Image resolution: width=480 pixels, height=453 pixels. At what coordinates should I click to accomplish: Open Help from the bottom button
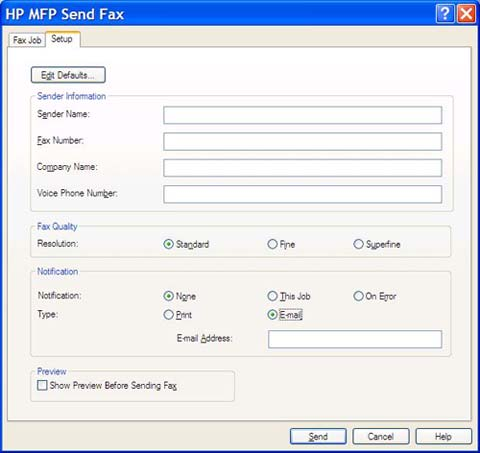pyautogui.click(x=443, y=436)
